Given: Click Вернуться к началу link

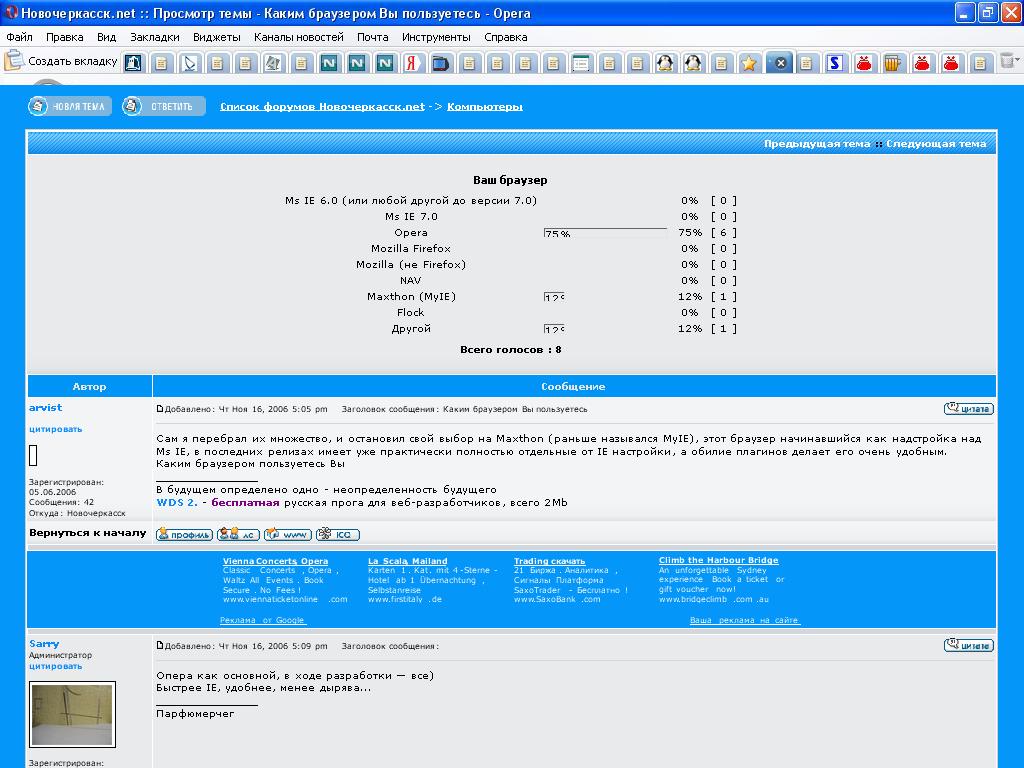Looking at the screenshot, I should pyautogui.click(x=88, y=533).
